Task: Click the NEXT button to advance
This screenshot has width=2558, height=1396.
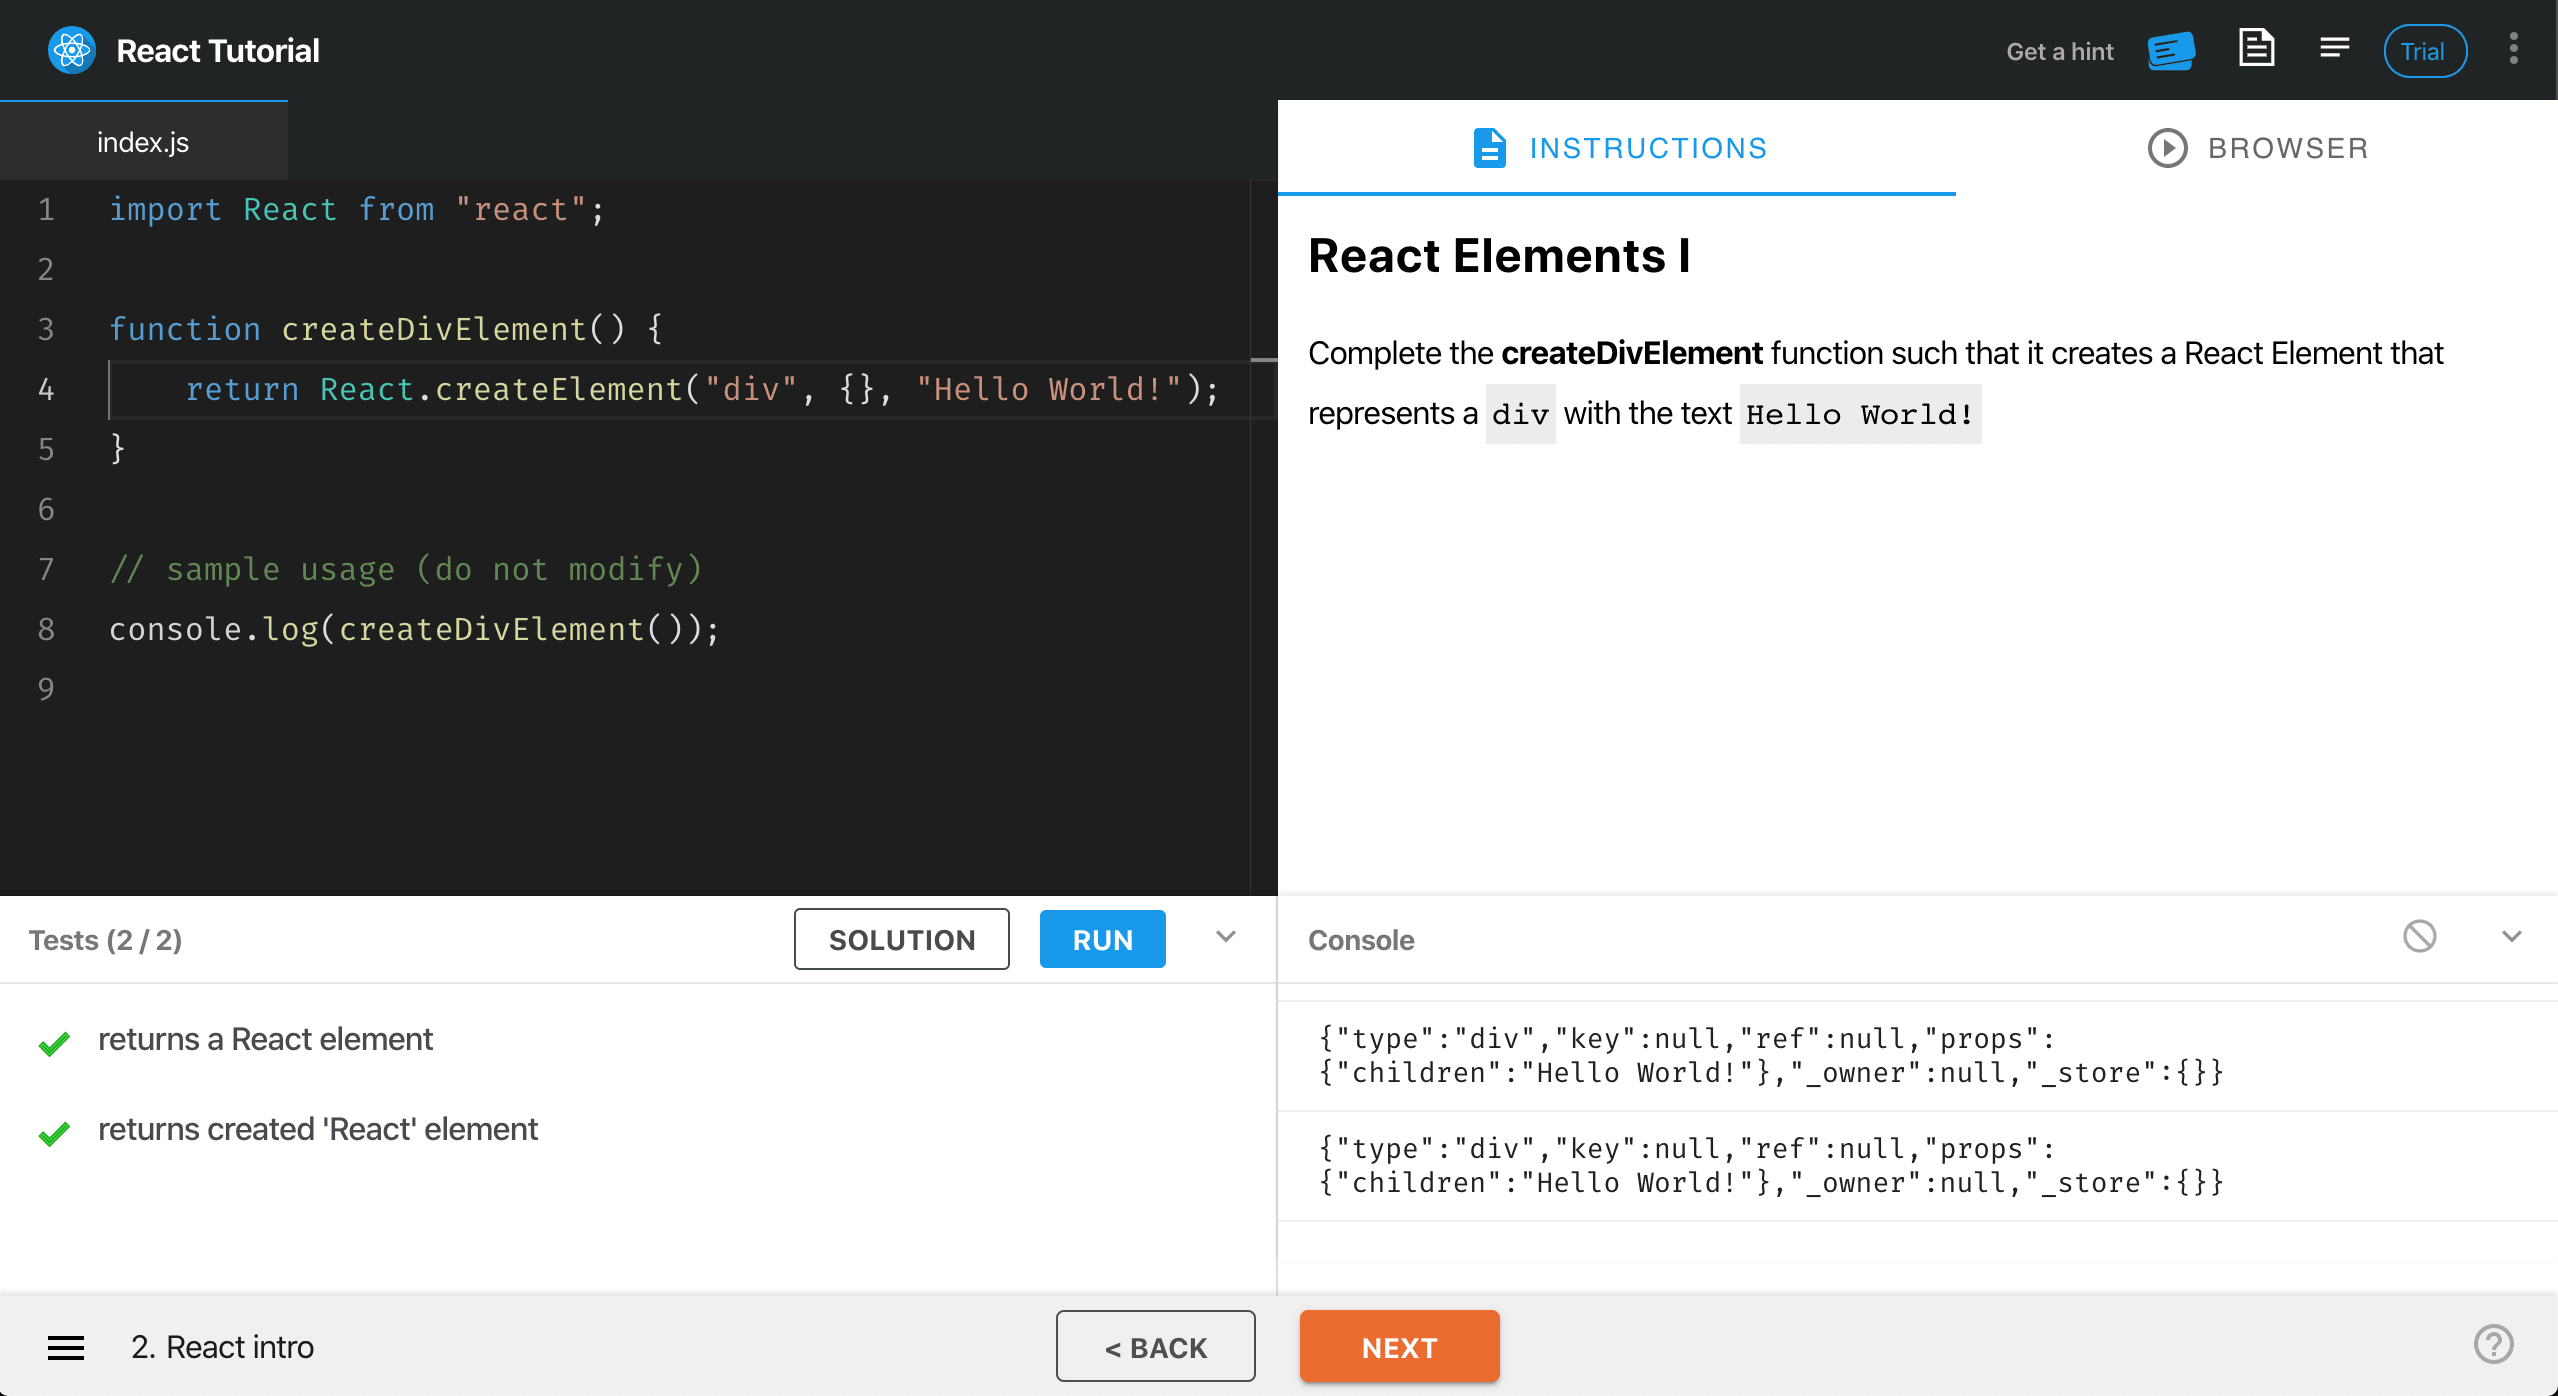Action: [1398, 1346]
